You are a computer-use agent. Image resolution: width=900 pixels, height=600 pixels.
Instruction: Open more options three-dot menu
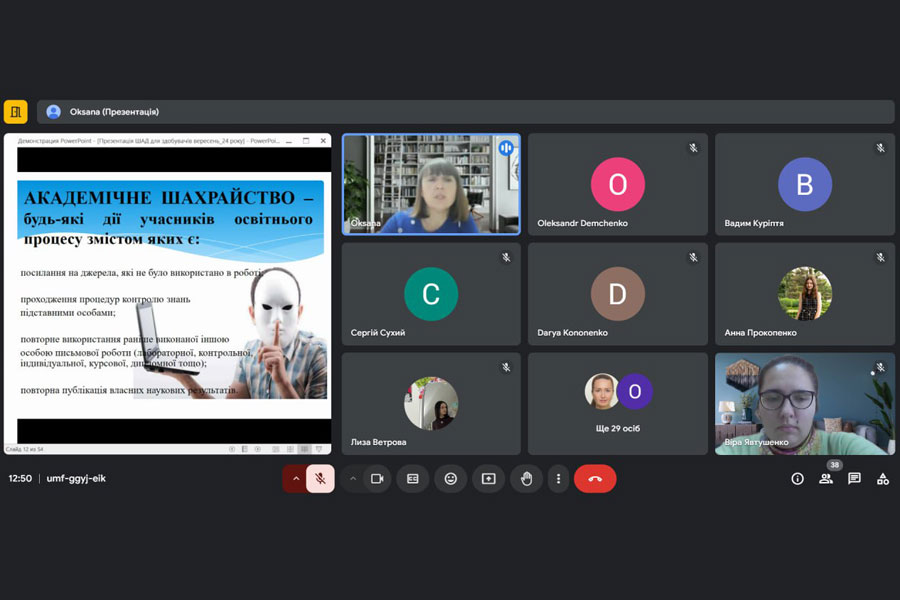click(x=558, y=478)
